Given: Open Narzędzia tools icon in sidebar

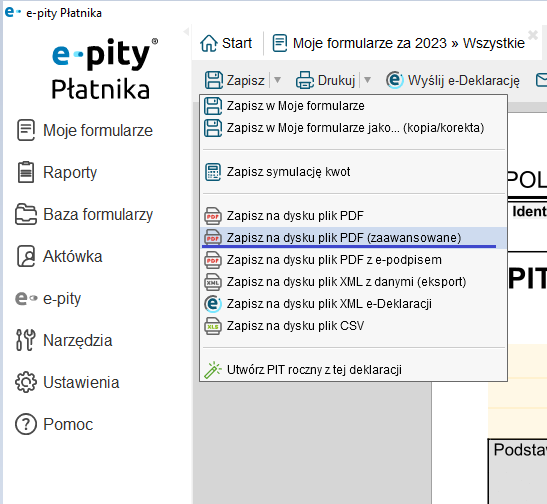Looking at the screenshot, I should tap(25, 340).
